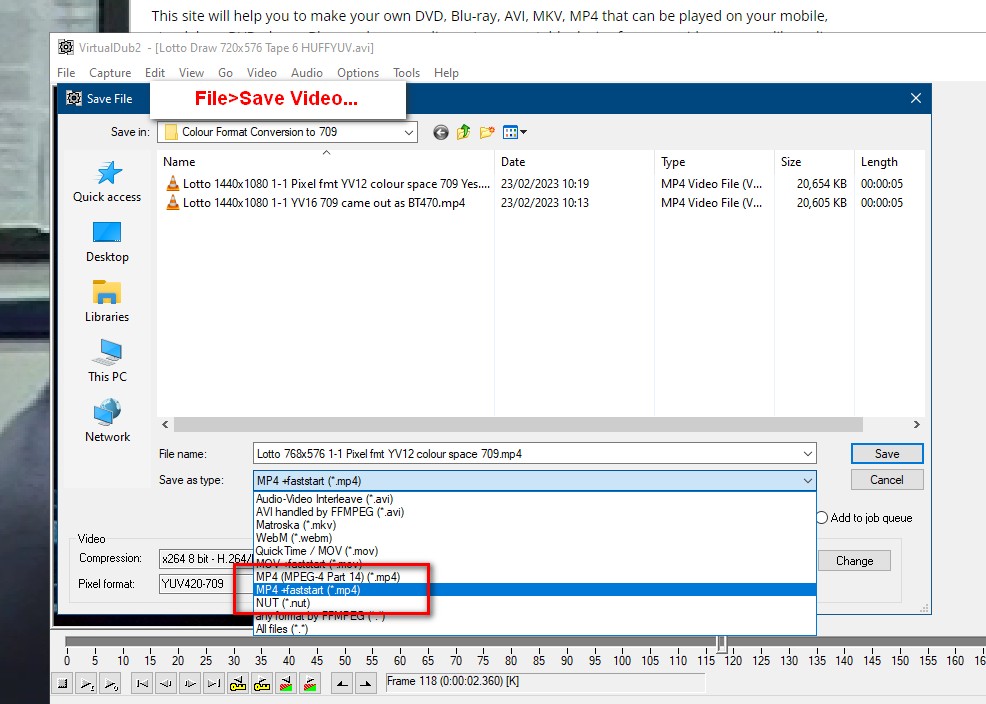Click the Play output preview button
This screenshot has width=986, height=704.
pyautogui.click(x=111, y=683)
